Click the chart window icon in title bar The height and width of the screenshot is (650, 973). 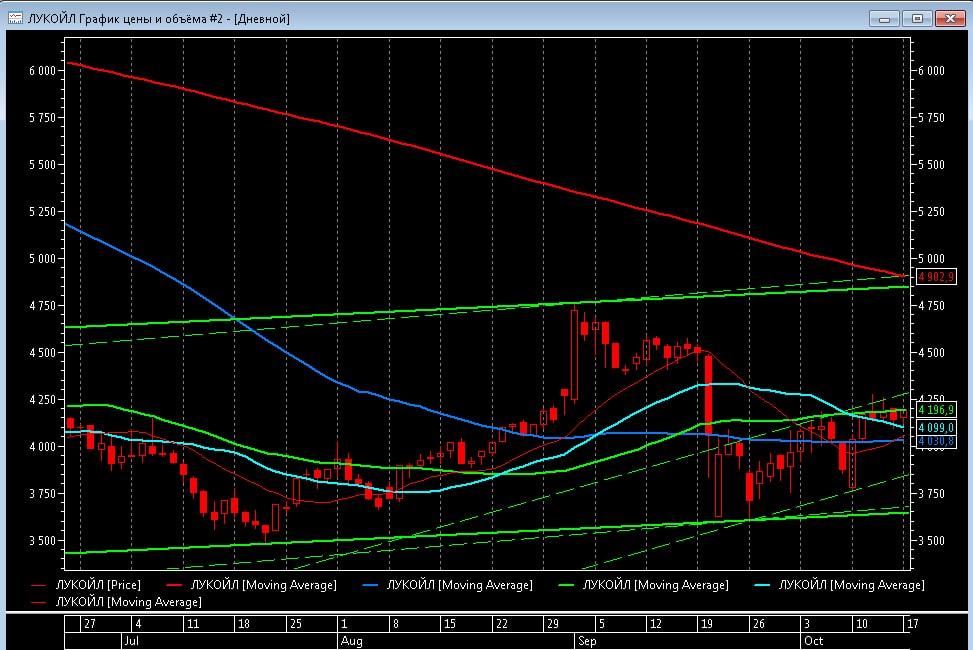pos(15,18)
